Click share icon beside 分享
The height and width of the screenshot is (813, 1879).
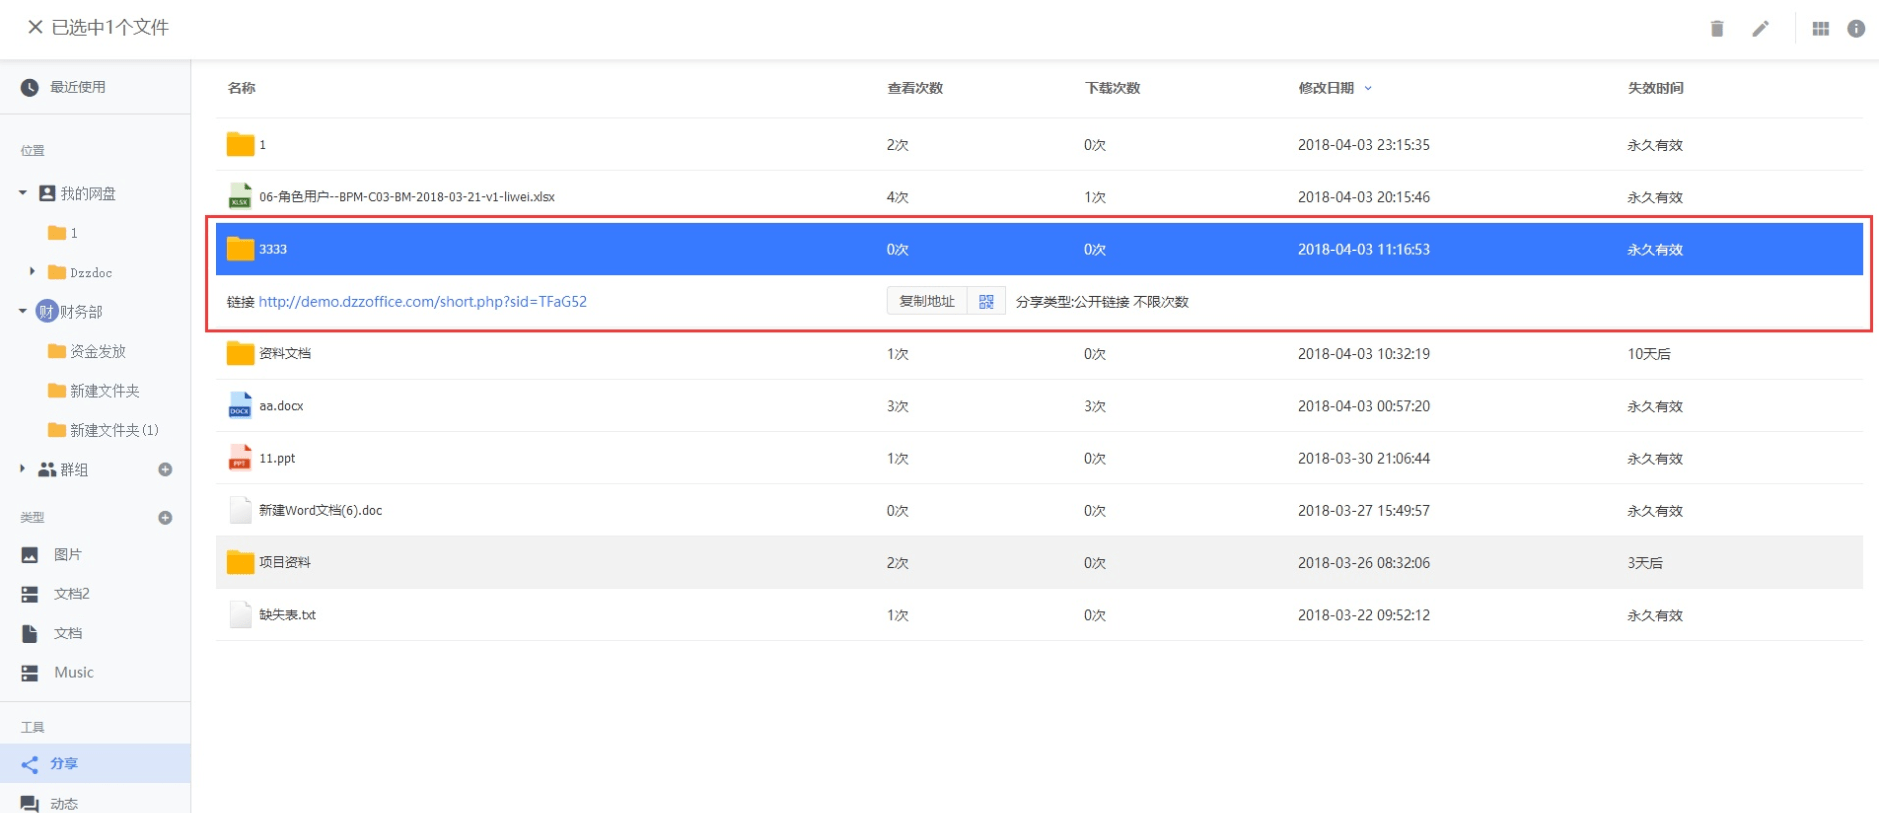pos(30,764)
